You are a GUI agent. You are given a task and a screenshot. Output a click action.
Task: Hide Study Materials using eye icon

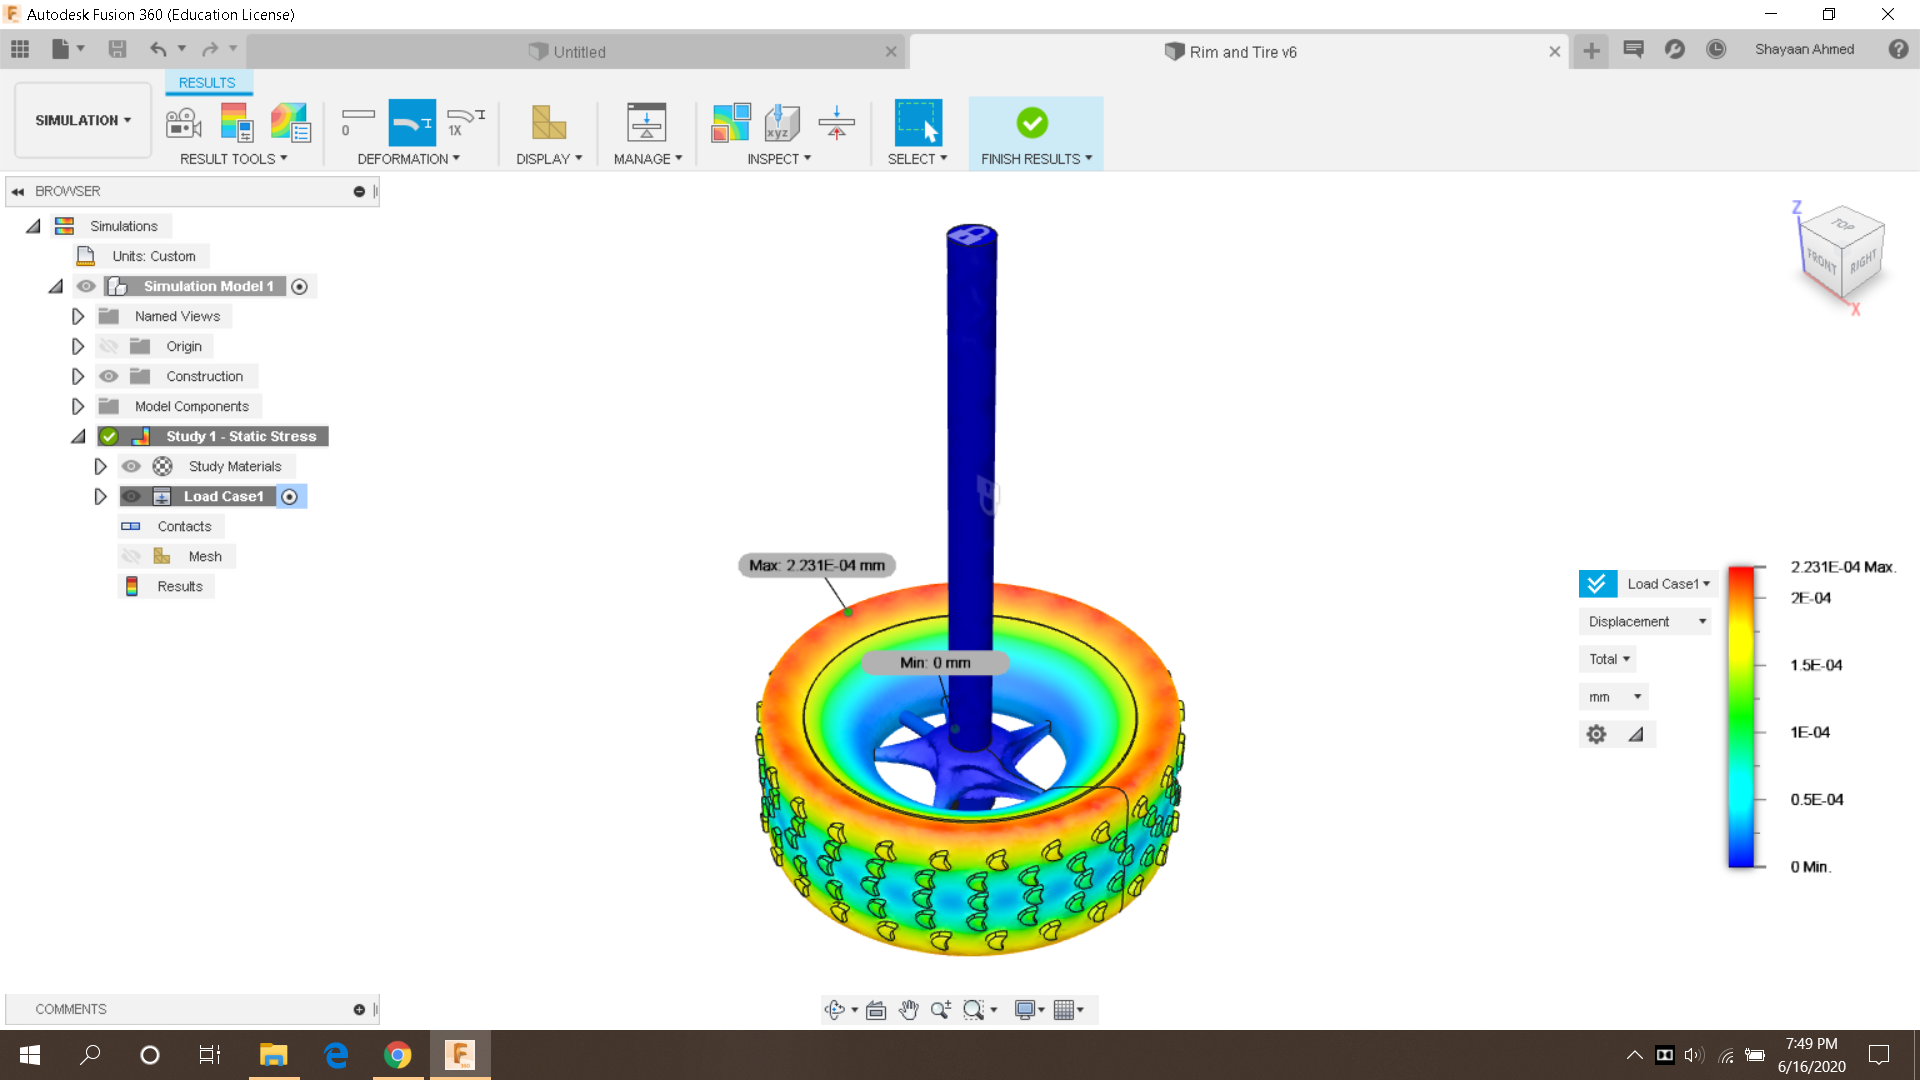coord(131,467)
